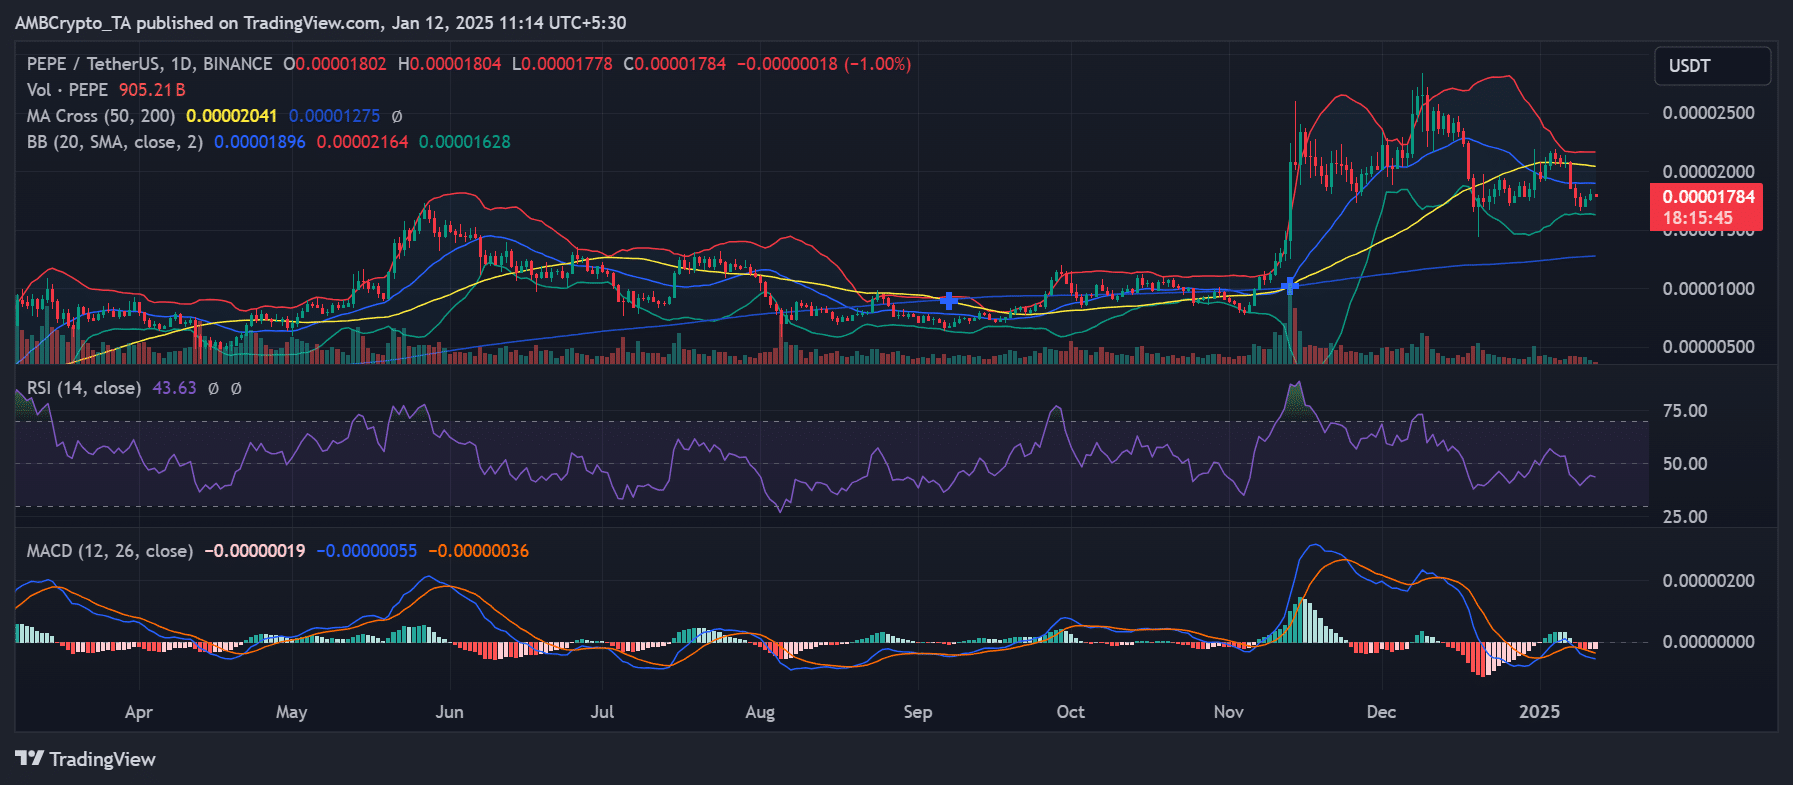Open the USDT currency selector

(x=1711, y=66)
